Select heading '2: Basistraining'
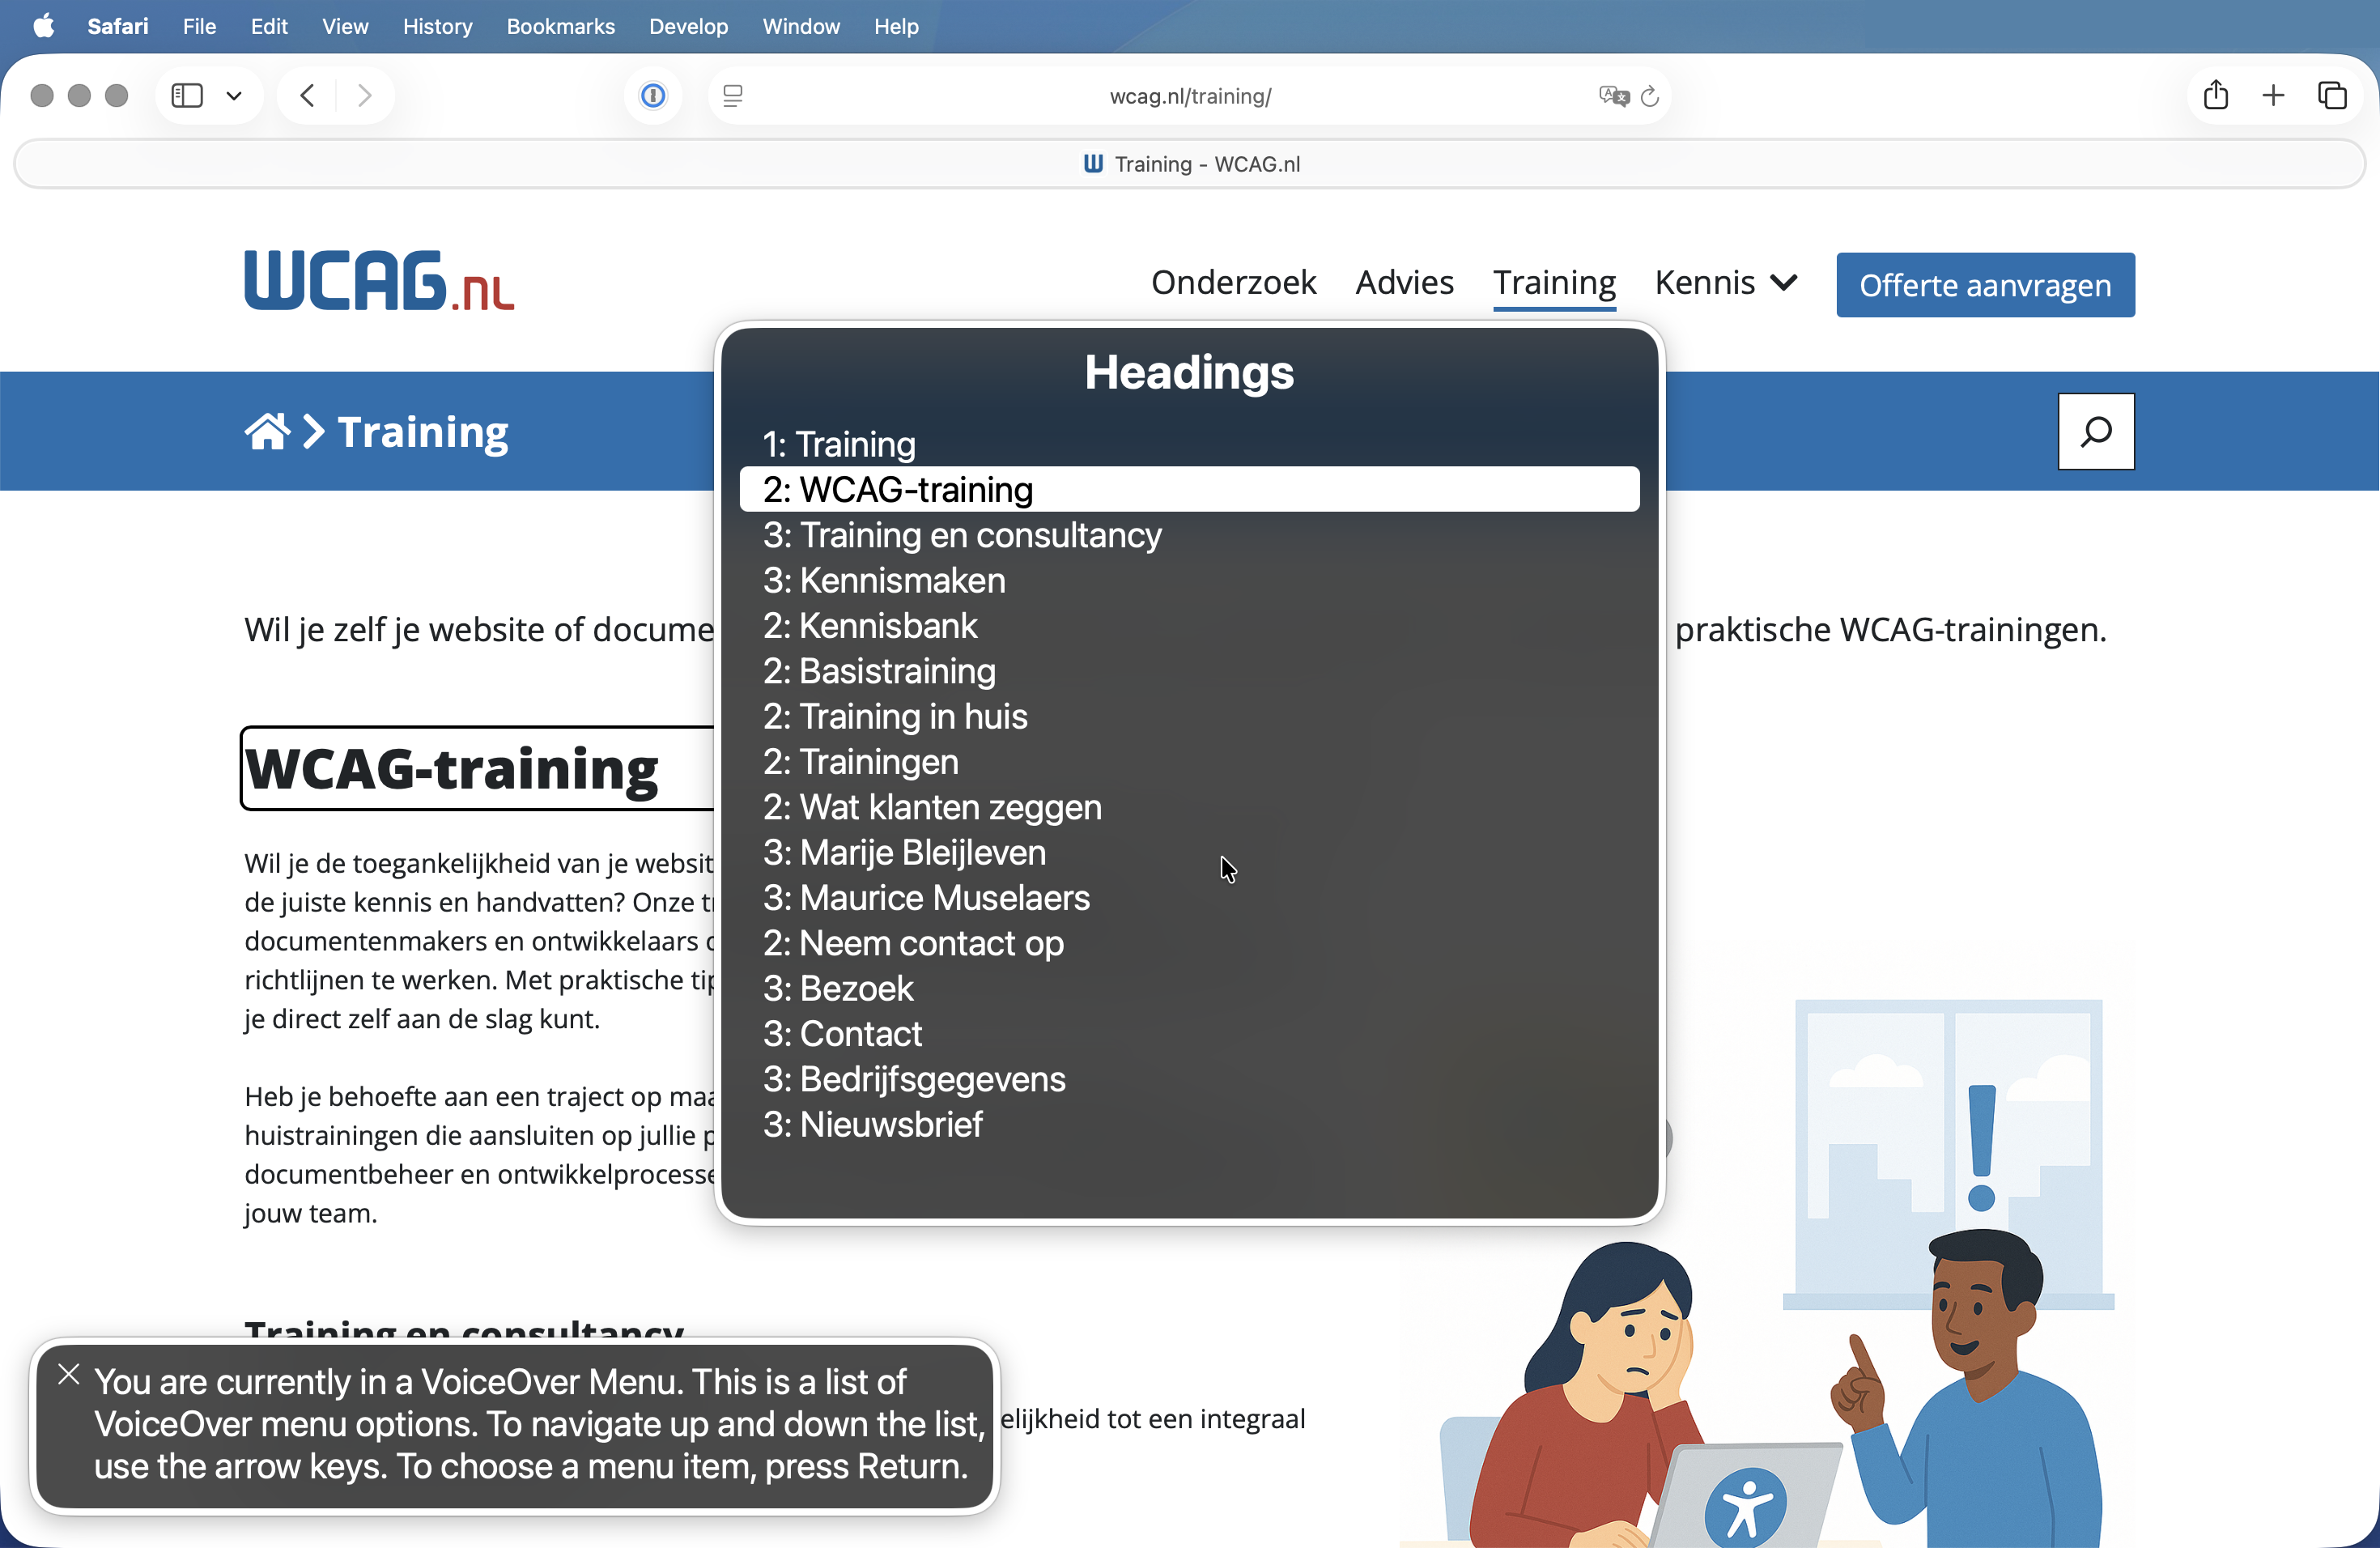The image size is (2380, 1548). [1189, 671]
